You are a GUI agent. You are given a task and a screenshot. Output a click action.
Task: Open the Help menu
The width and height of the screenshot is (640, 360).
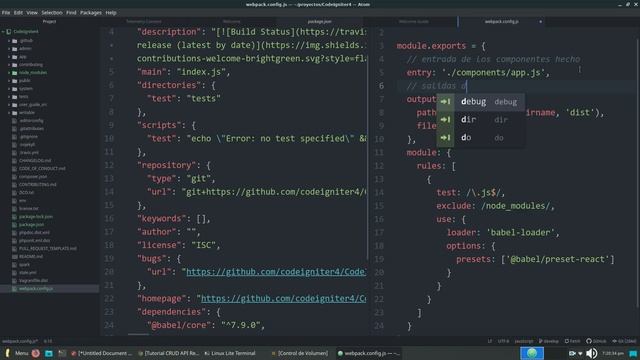pyautogui.click(x=111, y=13)
